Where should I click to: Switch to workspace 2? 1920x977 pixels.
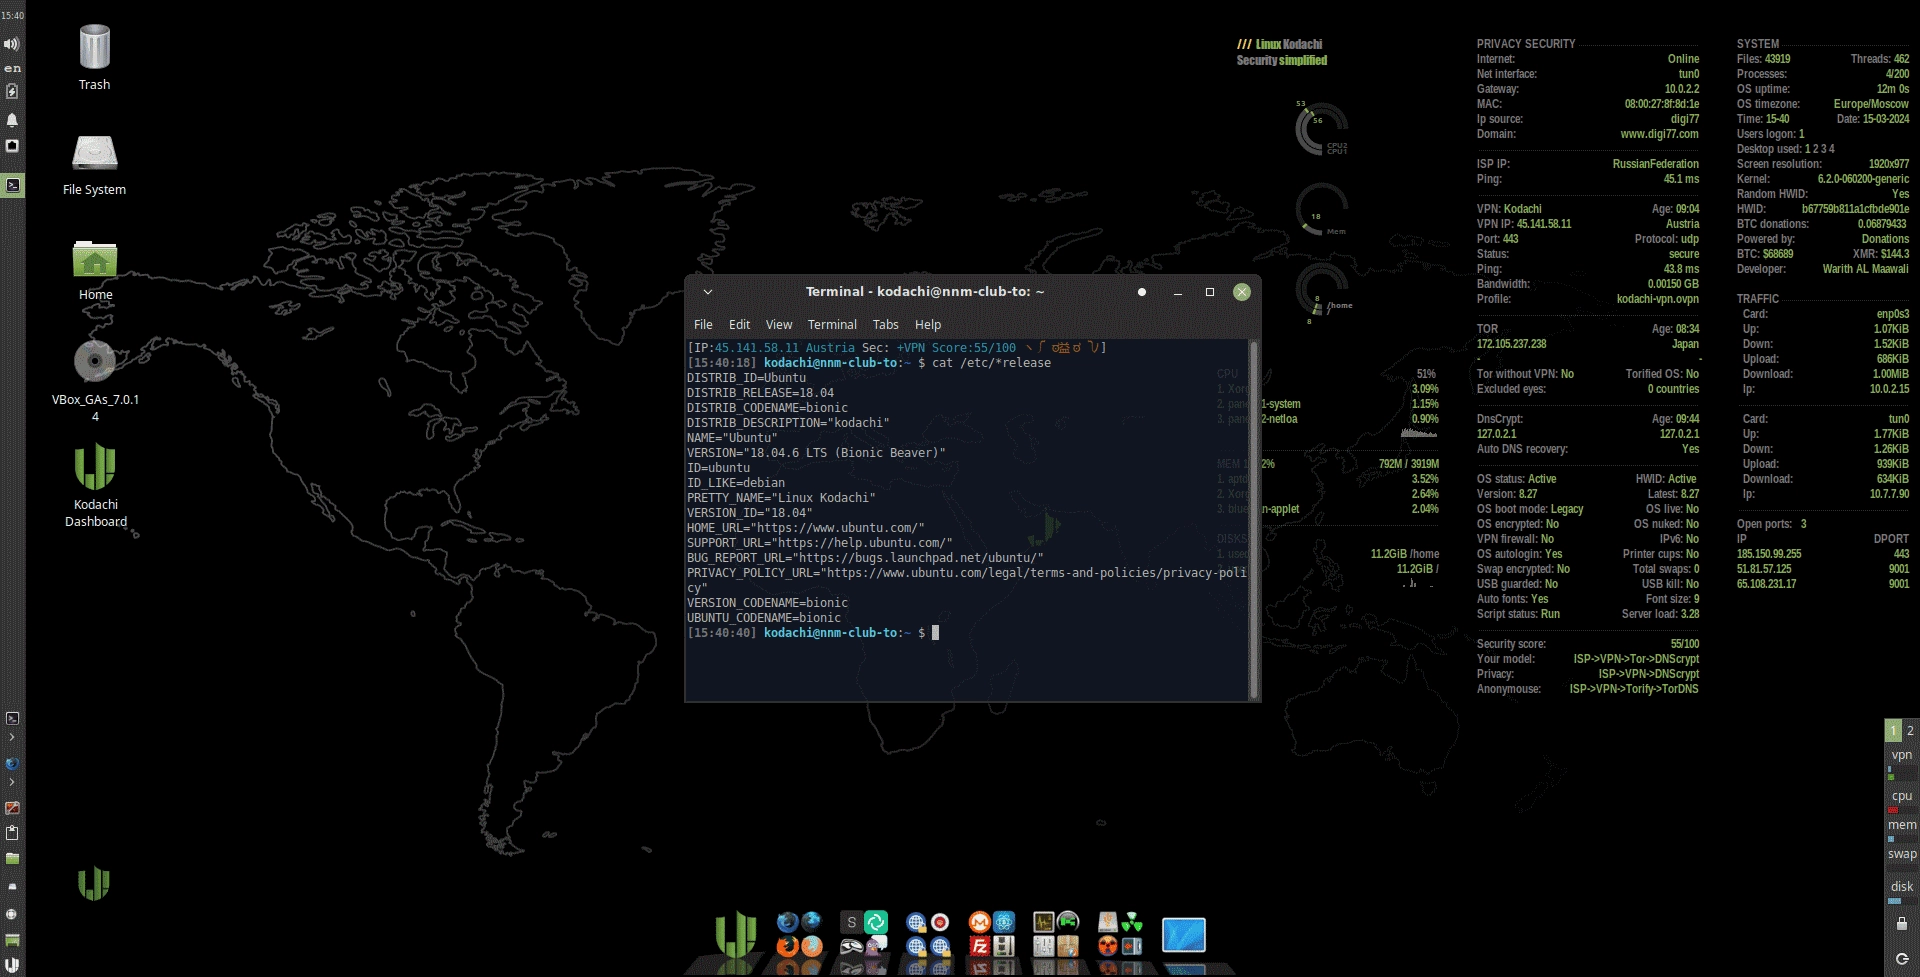pyautogui.click(x=1910, y=730)
